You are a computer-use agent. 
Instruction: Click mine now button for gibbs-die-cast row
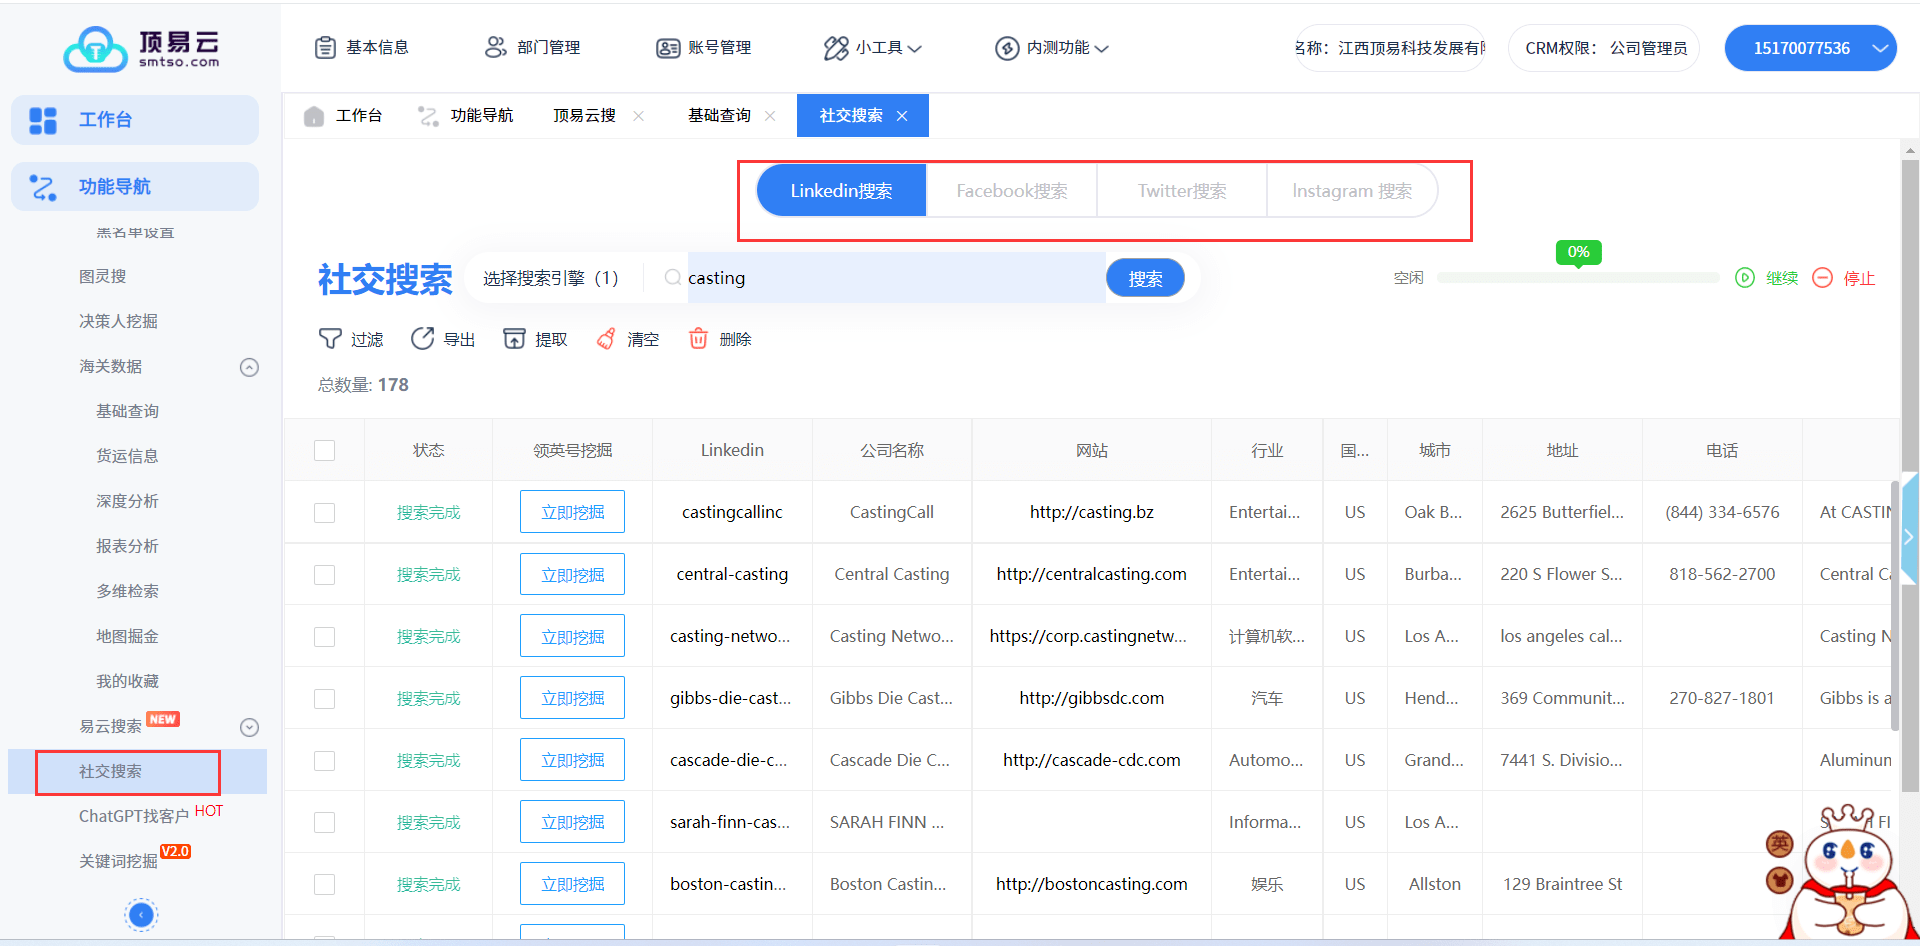click(x=572, y=698)
